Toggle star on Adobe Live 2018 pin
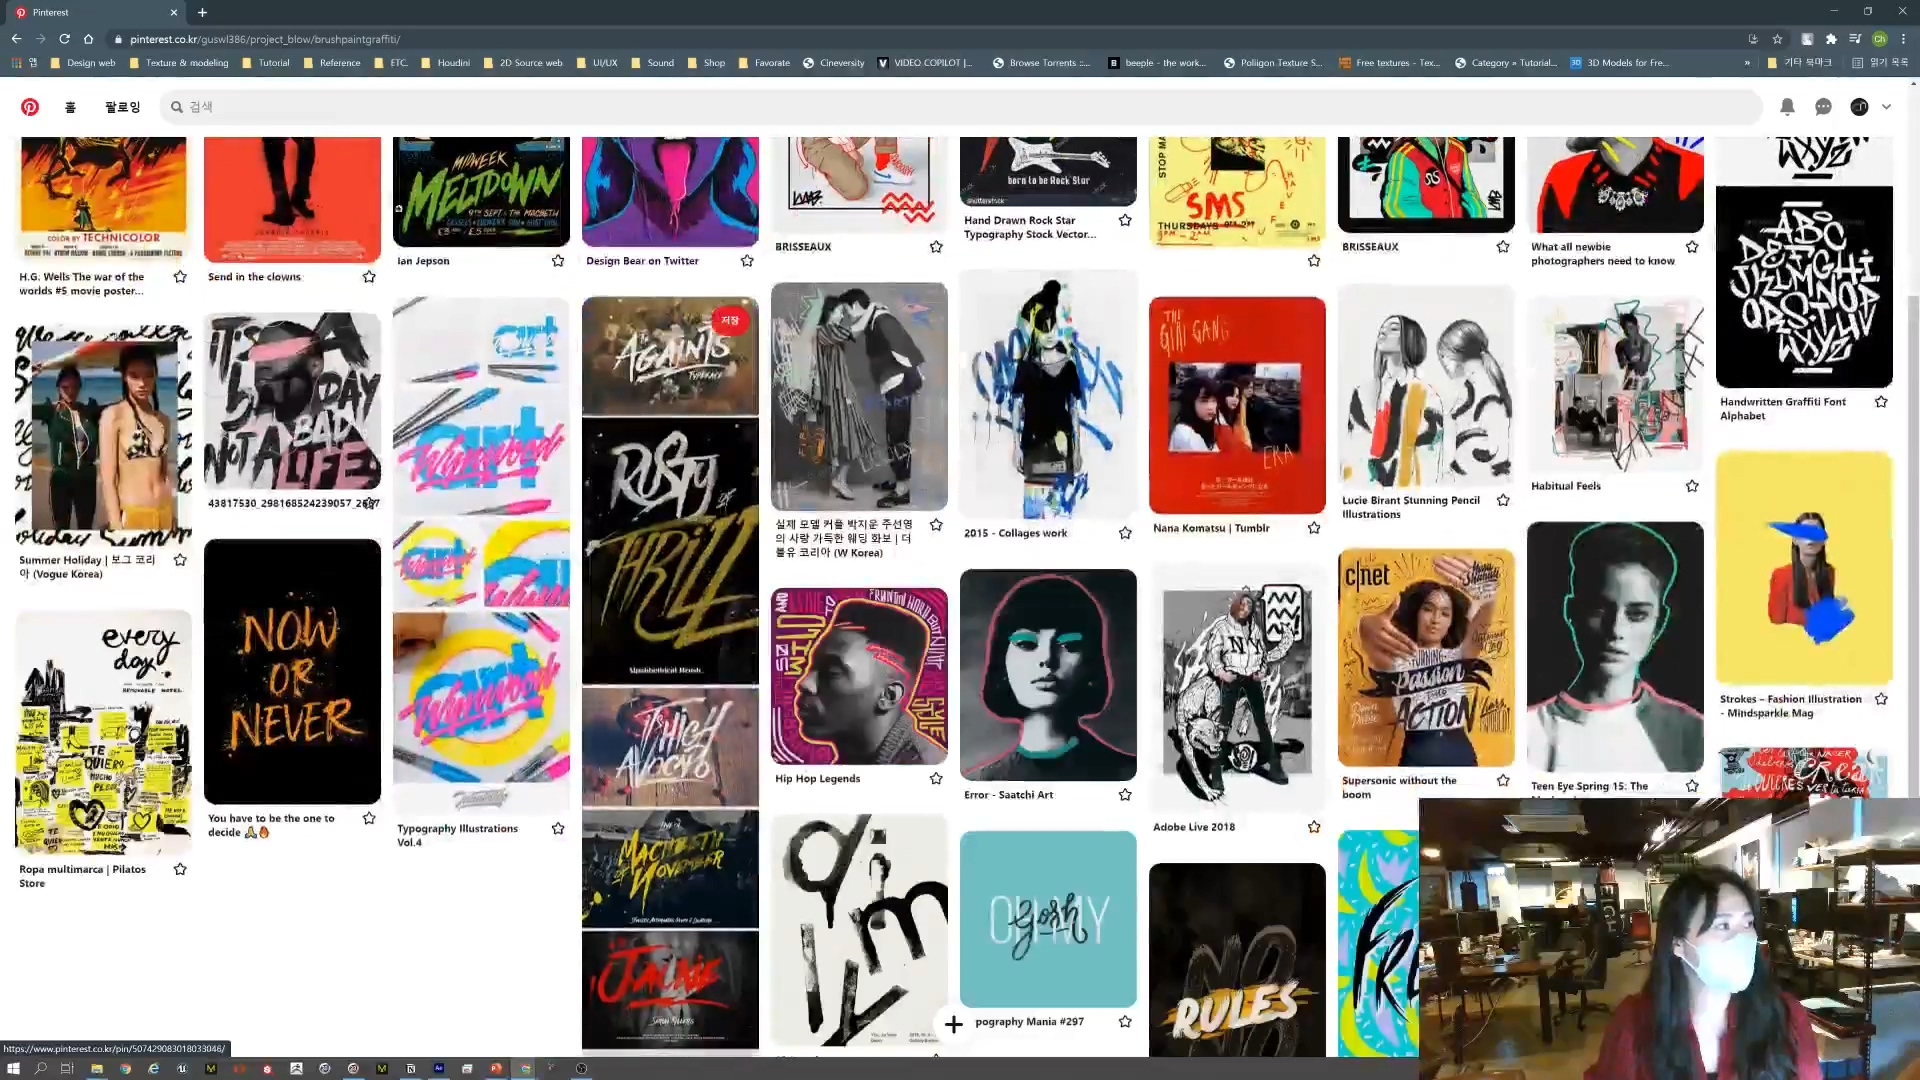This screenshot has width=1920, height=1080. point(1314,827)
